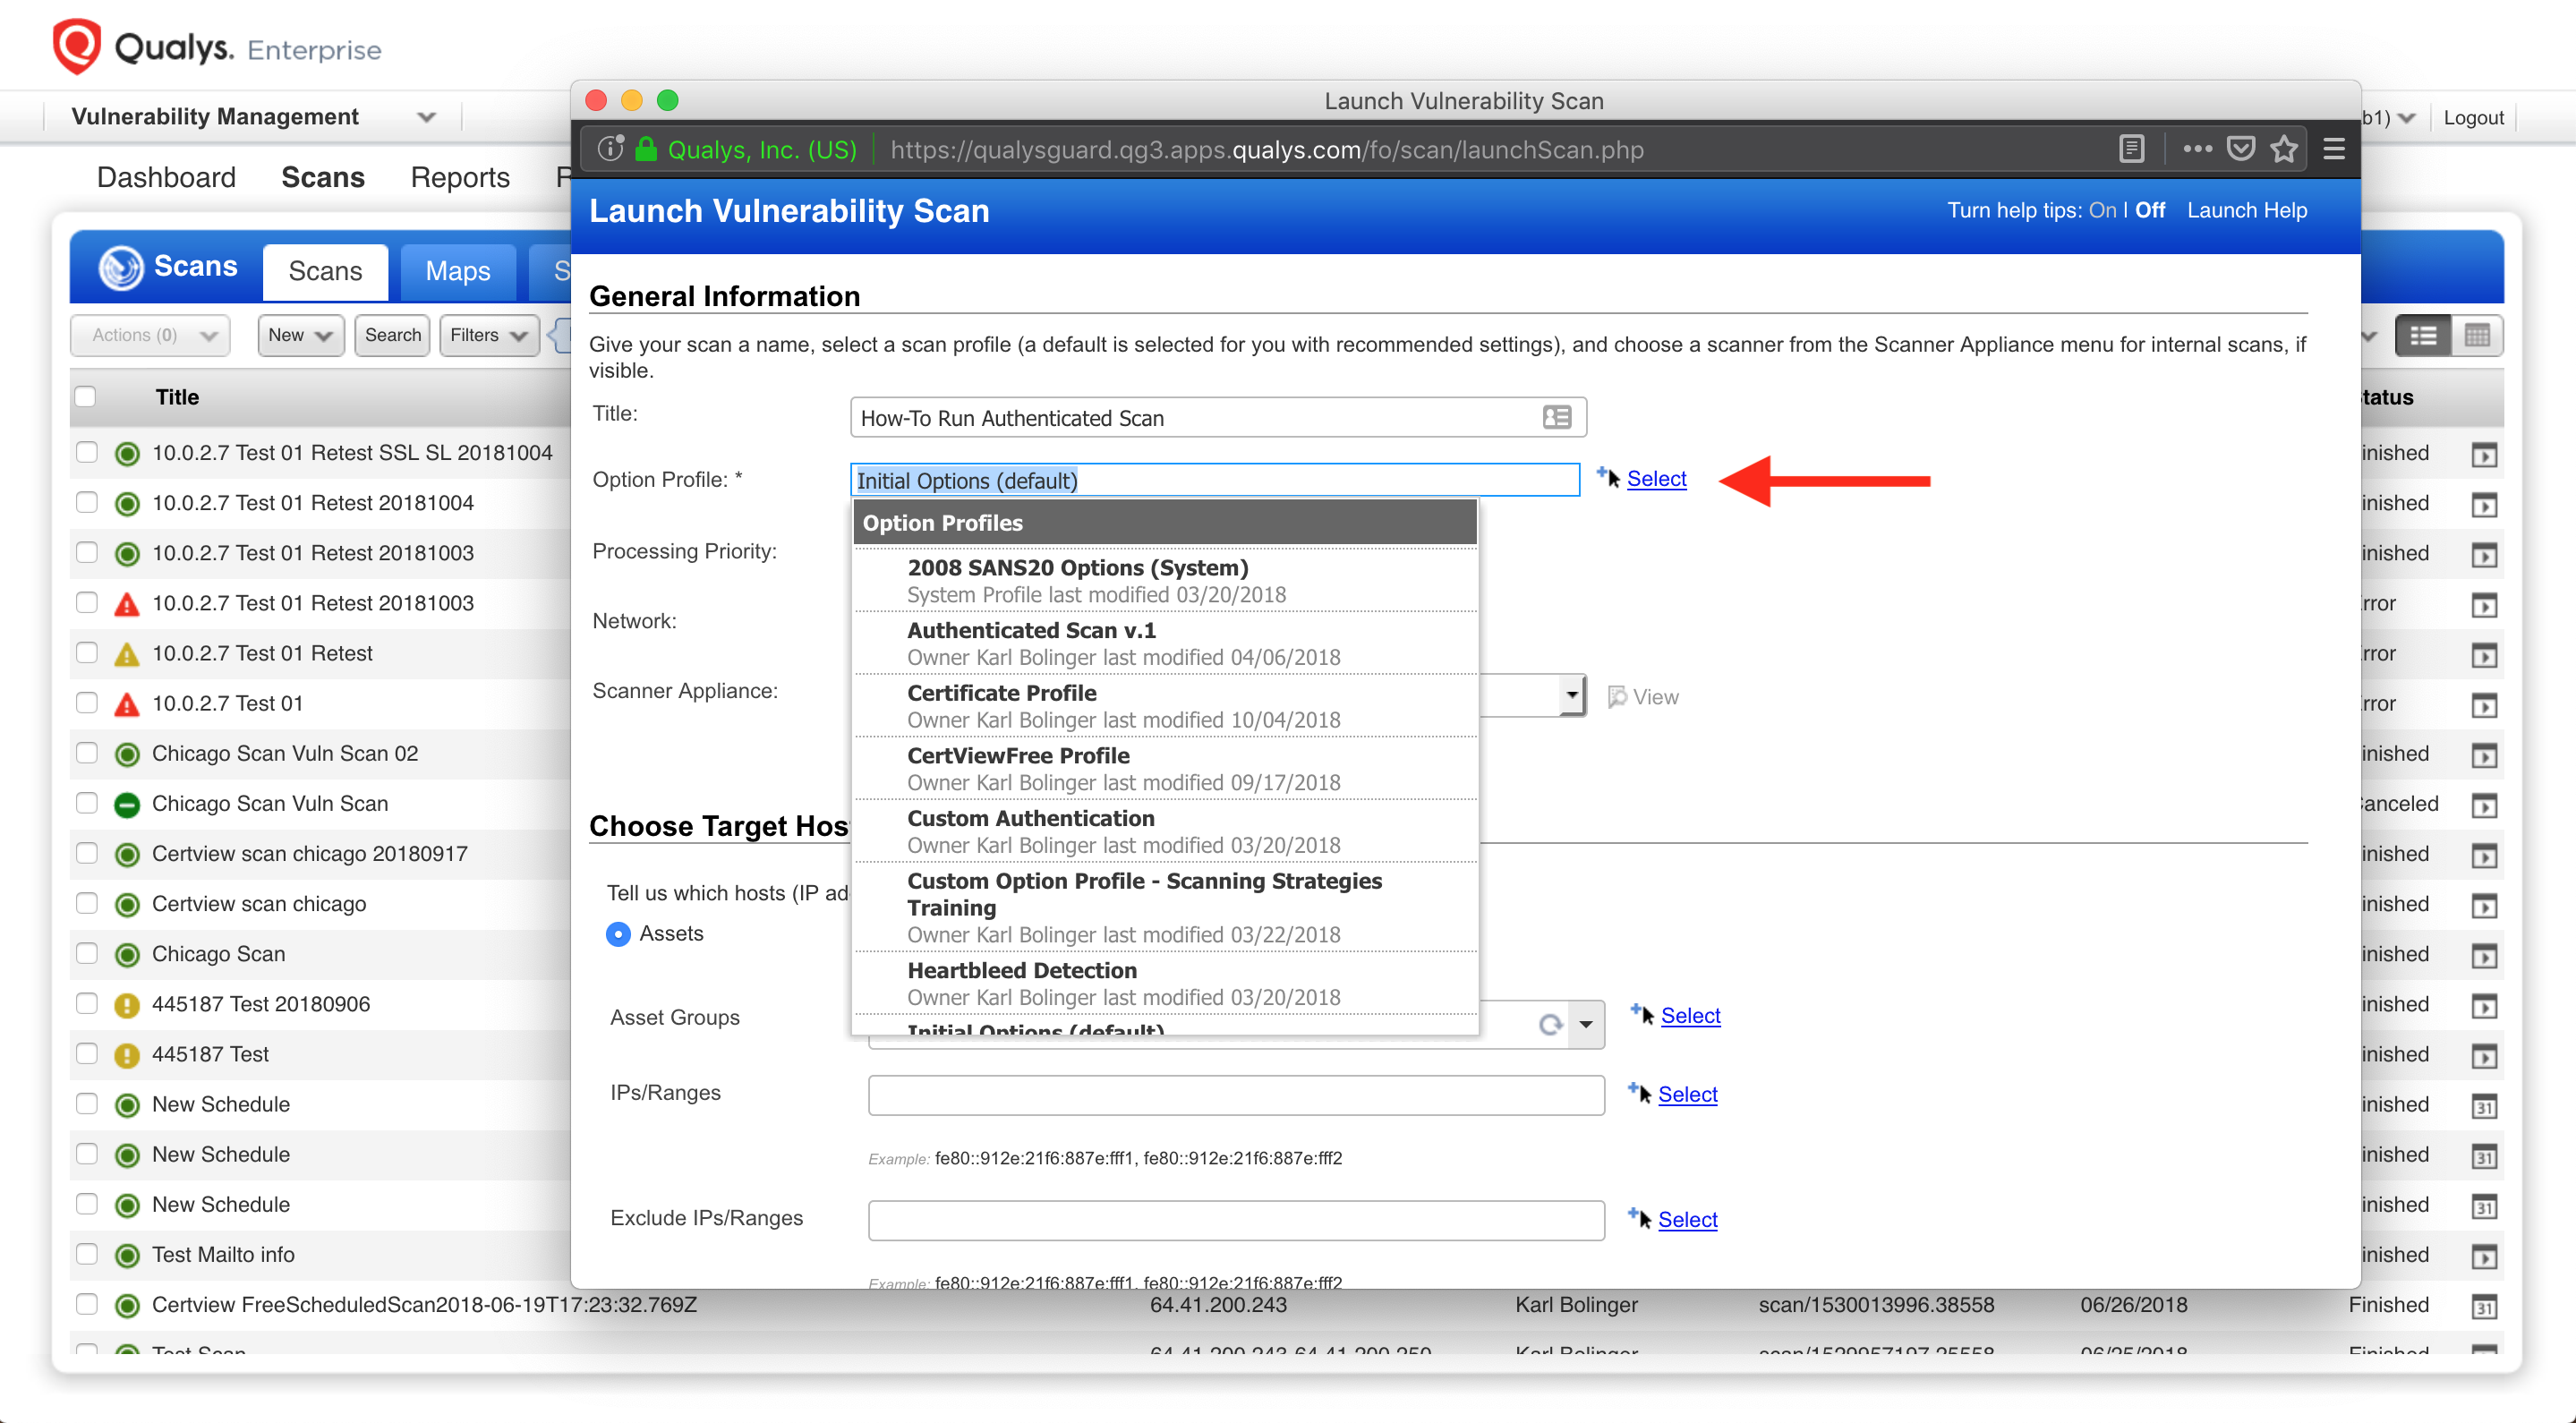Open the Dashboard menu item
This screenshot has width=2576, height=1423.
[x=166, y=177]
